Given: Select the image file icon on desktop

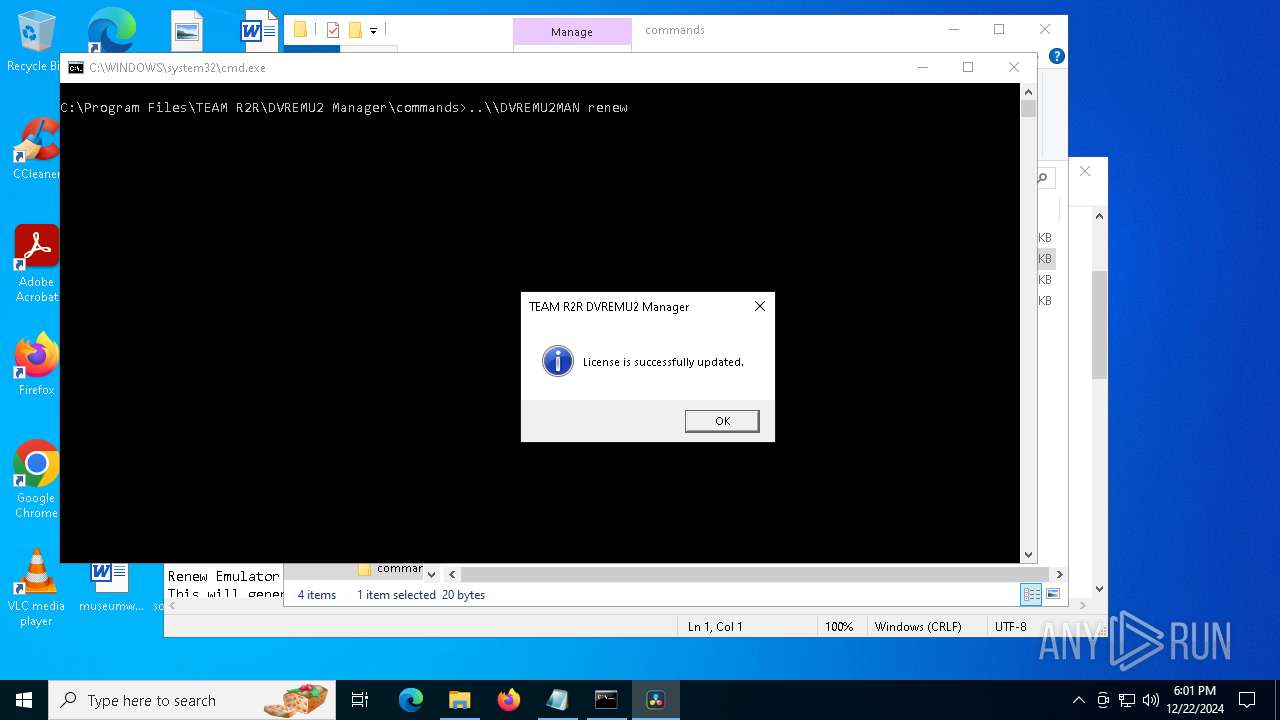Looking at the screenshot, I should (x=187, y=31).
